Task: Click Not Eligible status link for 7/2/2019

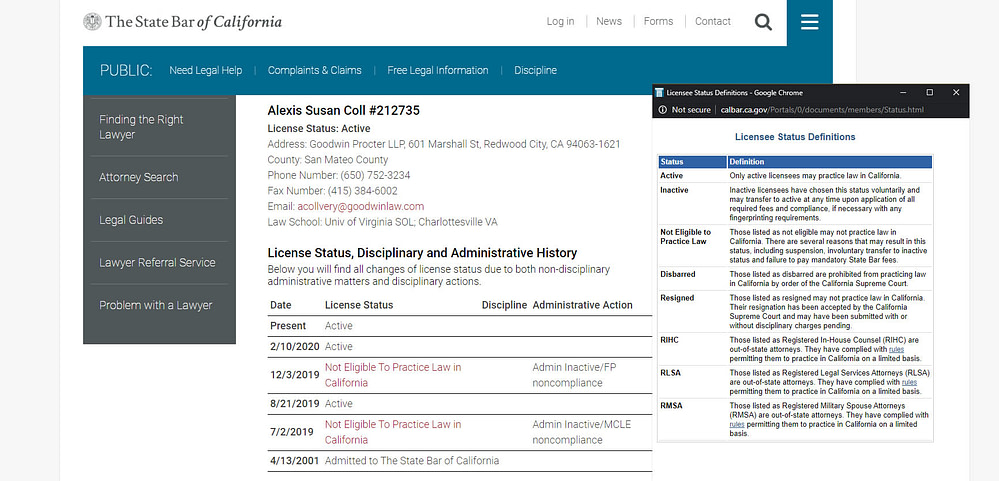Action: point(392,432)
